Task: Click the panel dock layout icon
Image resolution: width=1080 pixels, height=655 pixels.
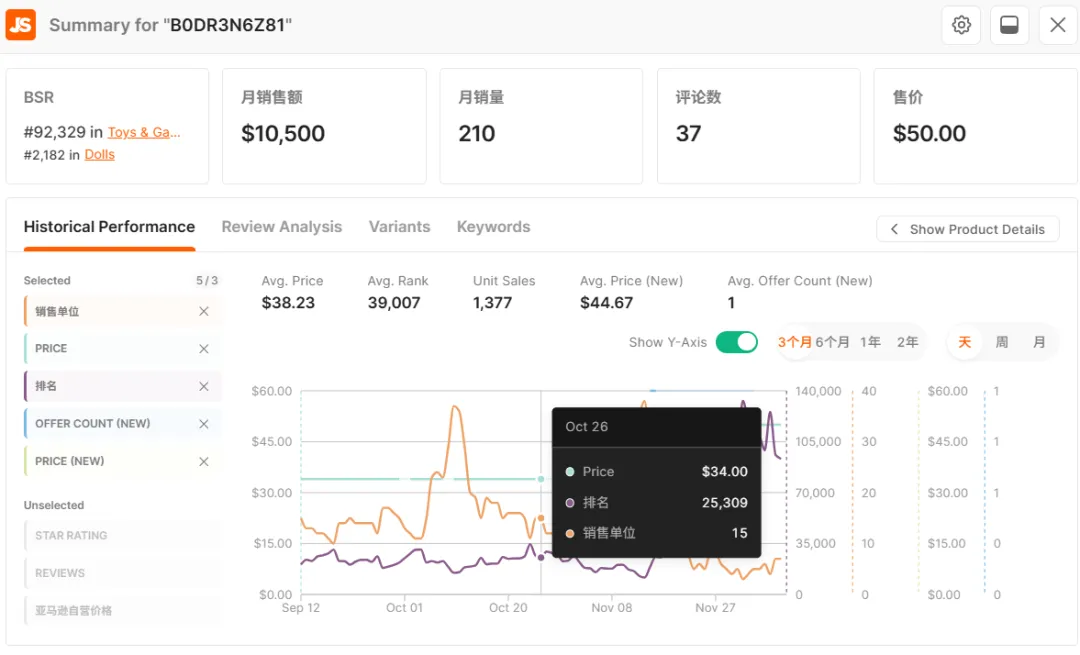Action: (1009, 25)
